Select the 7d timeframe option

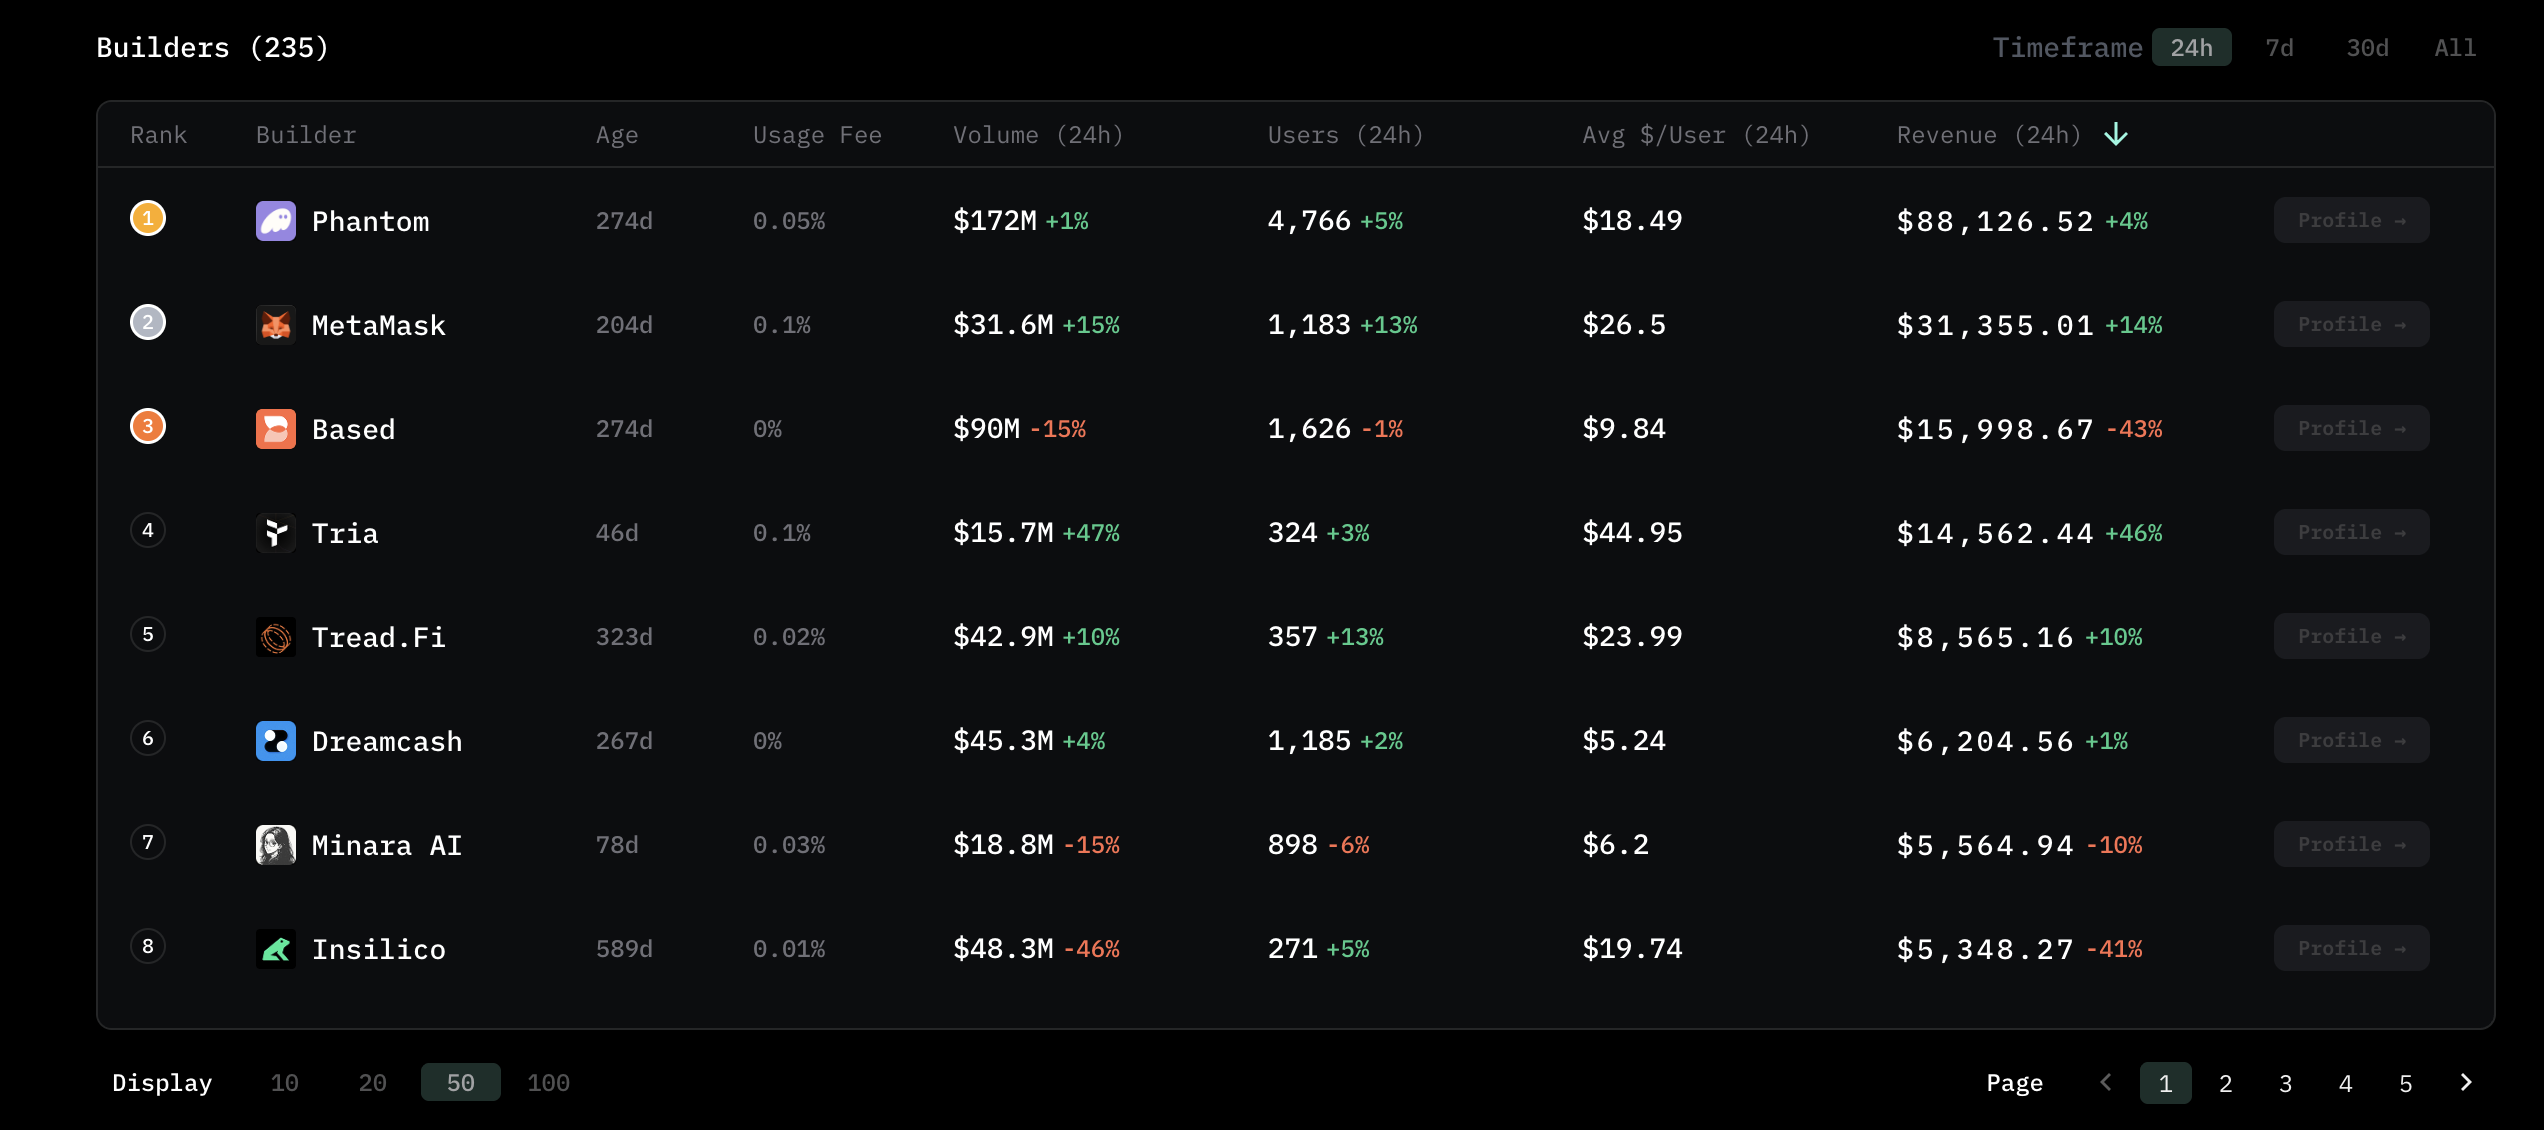coord(2279,48)
